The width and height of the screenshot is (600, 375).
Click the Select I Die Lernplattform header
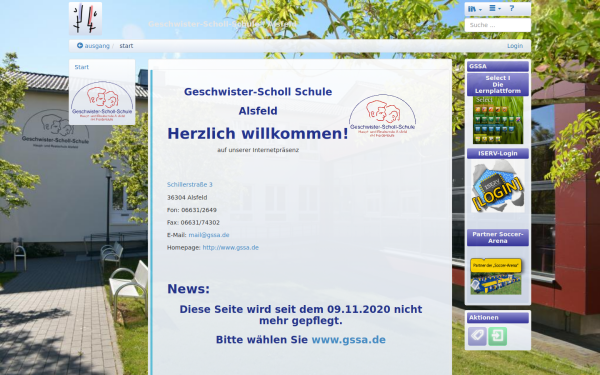(x=498, y=85)
